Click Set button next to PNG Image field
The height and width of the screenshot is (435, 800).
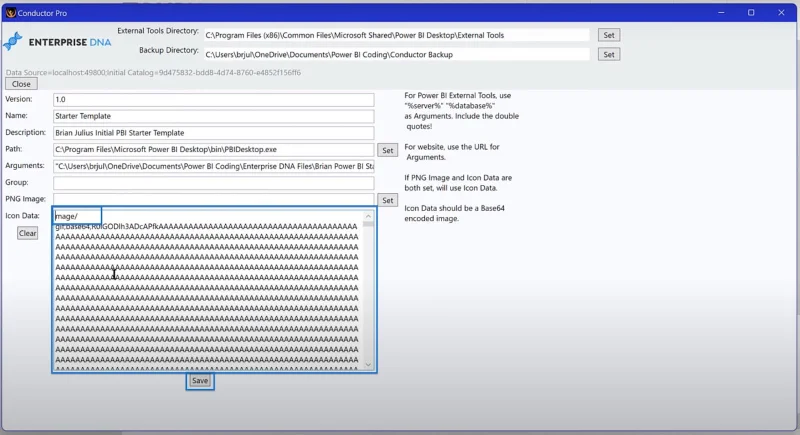pyautogui.click(x=387, y=200)
